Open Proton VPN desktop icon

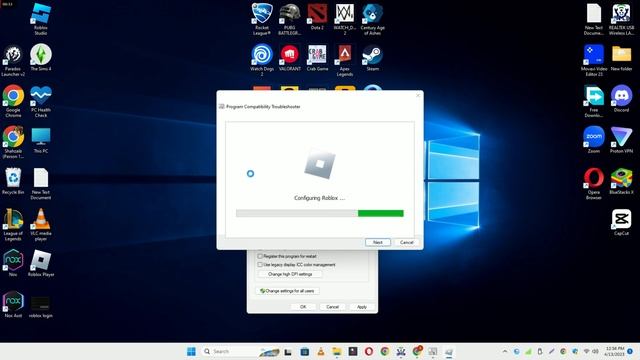[x=621, y=140]
